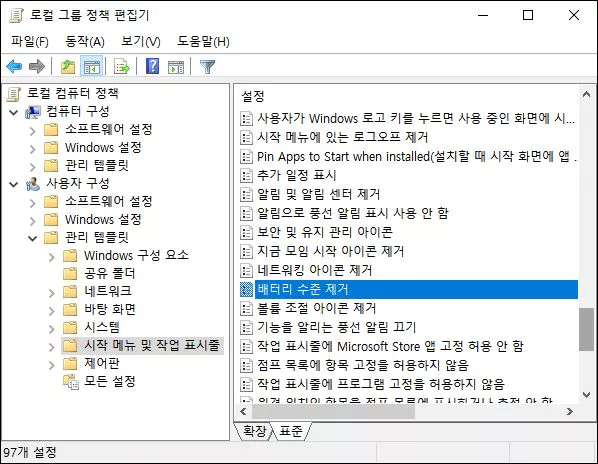Expand the 네트워크 folder

click(x=52, y=293)
